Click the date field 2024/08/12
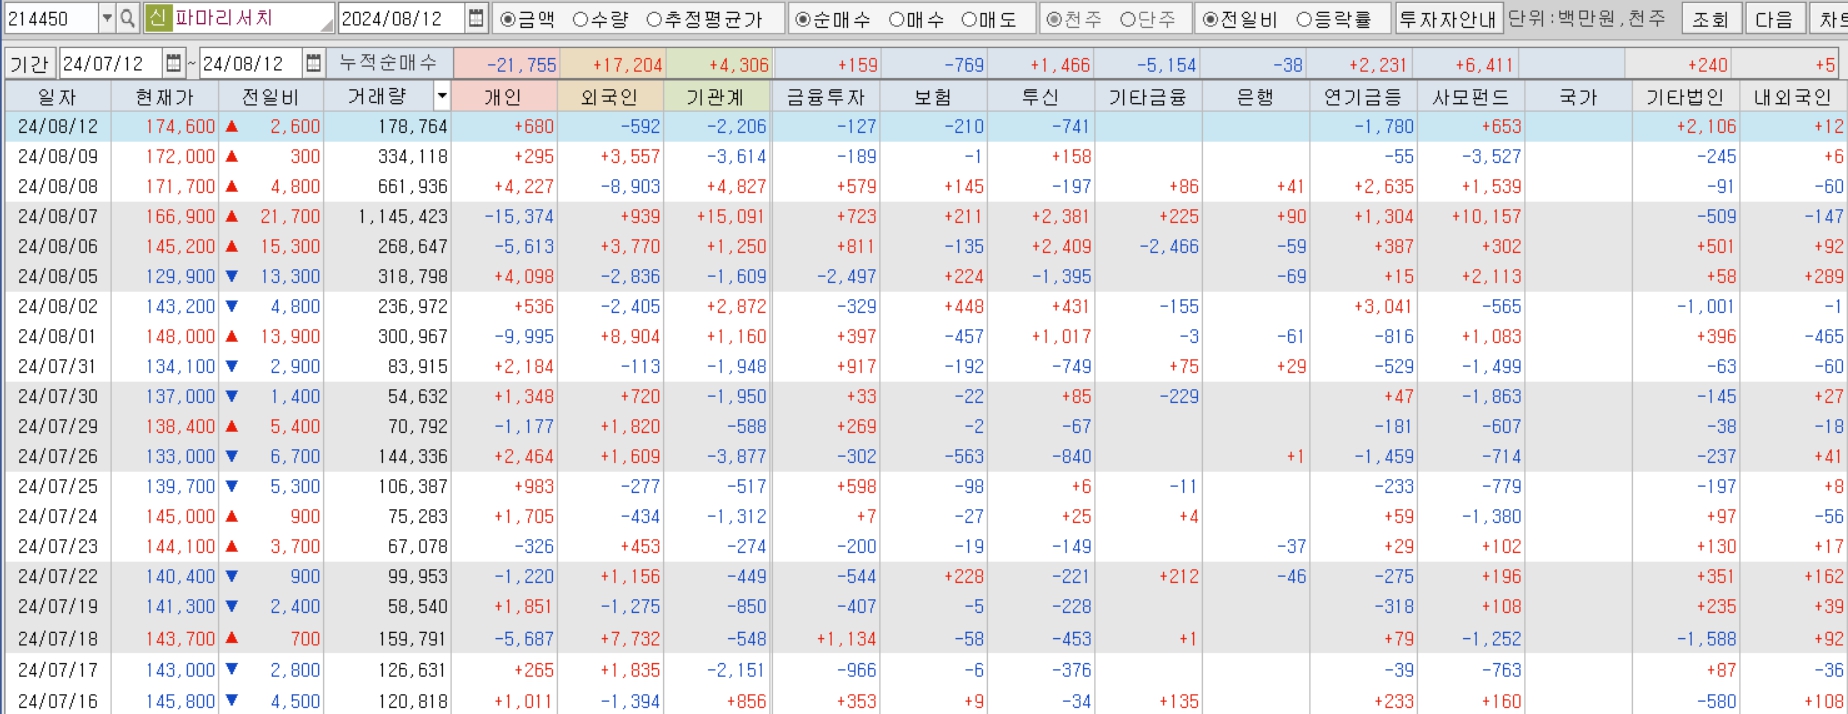 tap(402, 18)
